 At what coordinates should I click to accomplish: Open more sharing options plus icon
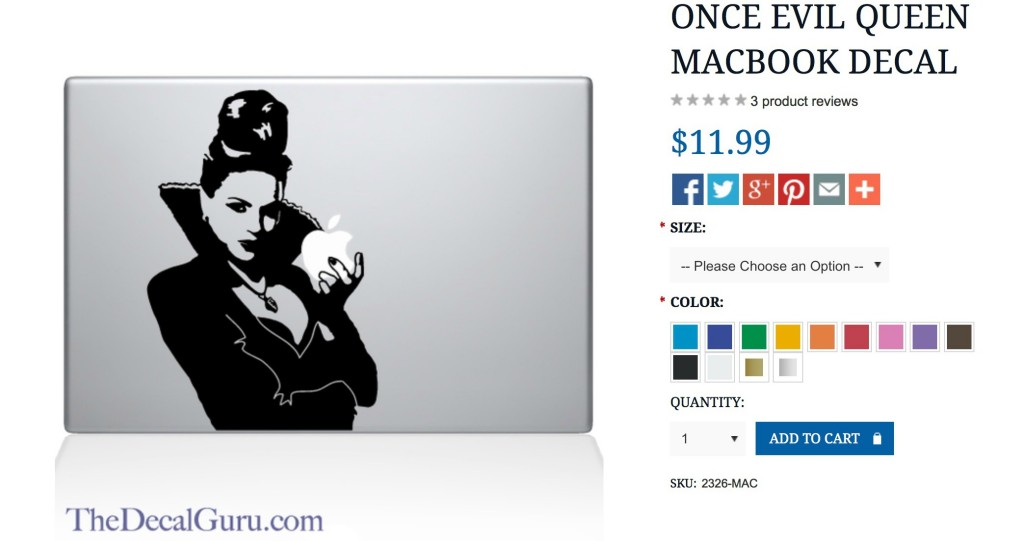pos(864,189)
